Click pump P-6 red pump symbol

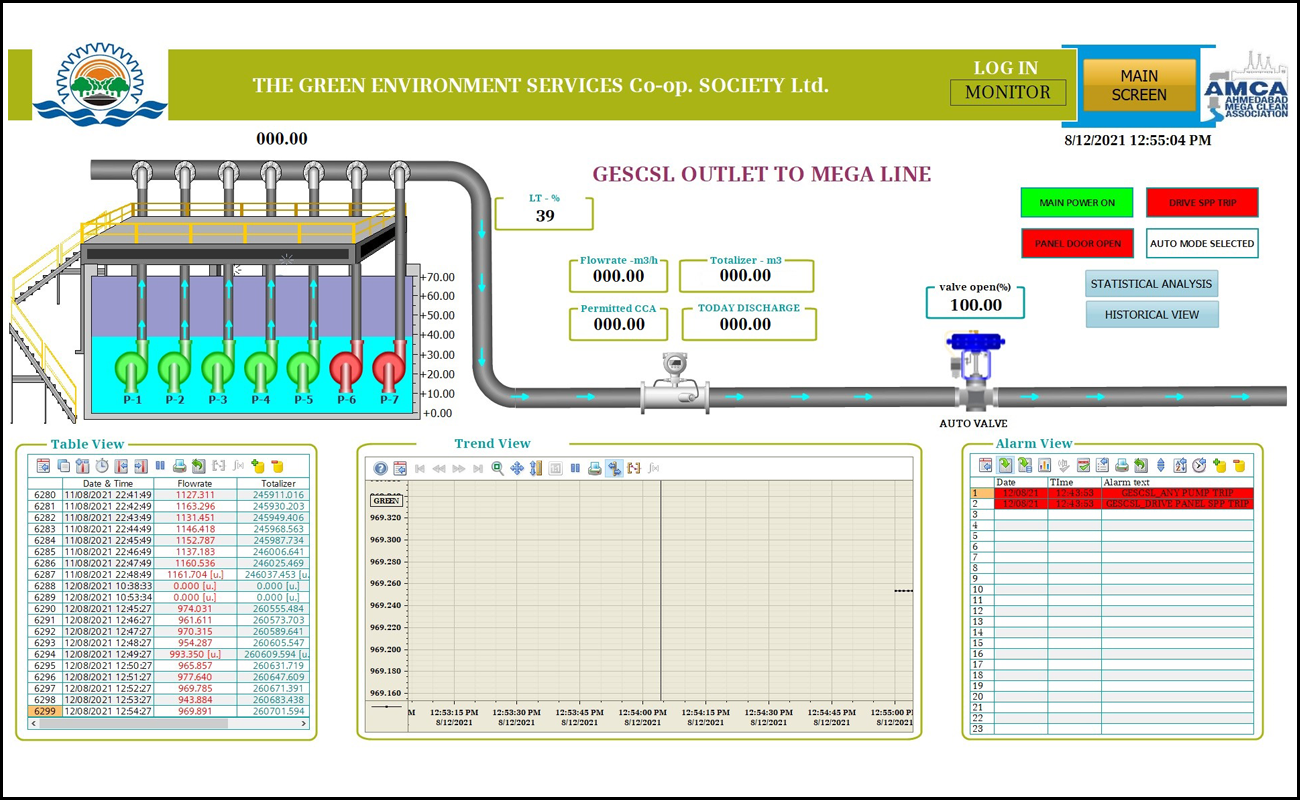pyautogui.click(x=346, y=369)
